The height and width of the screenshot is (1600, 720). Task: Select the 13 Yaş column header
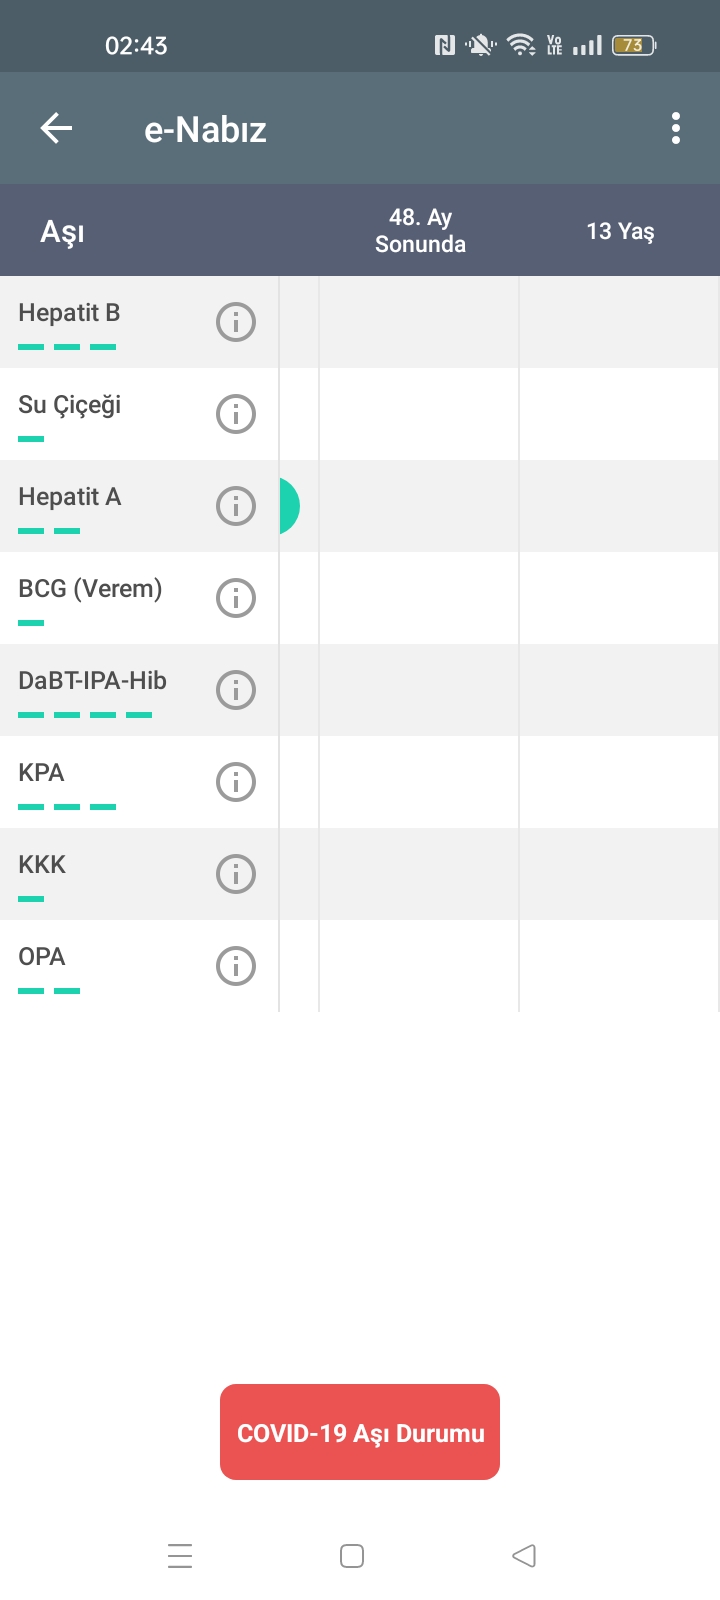[620, 231]
